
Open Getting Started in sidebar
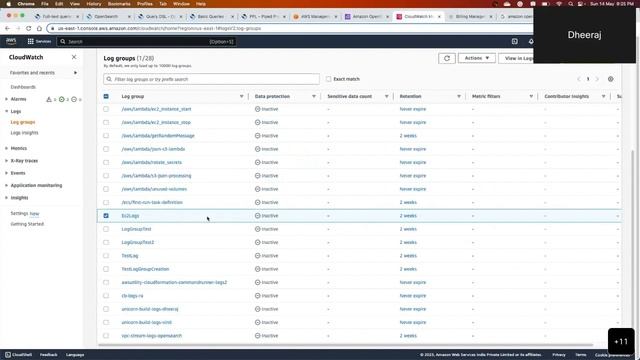pyautogui.click(x=27, y=224)
